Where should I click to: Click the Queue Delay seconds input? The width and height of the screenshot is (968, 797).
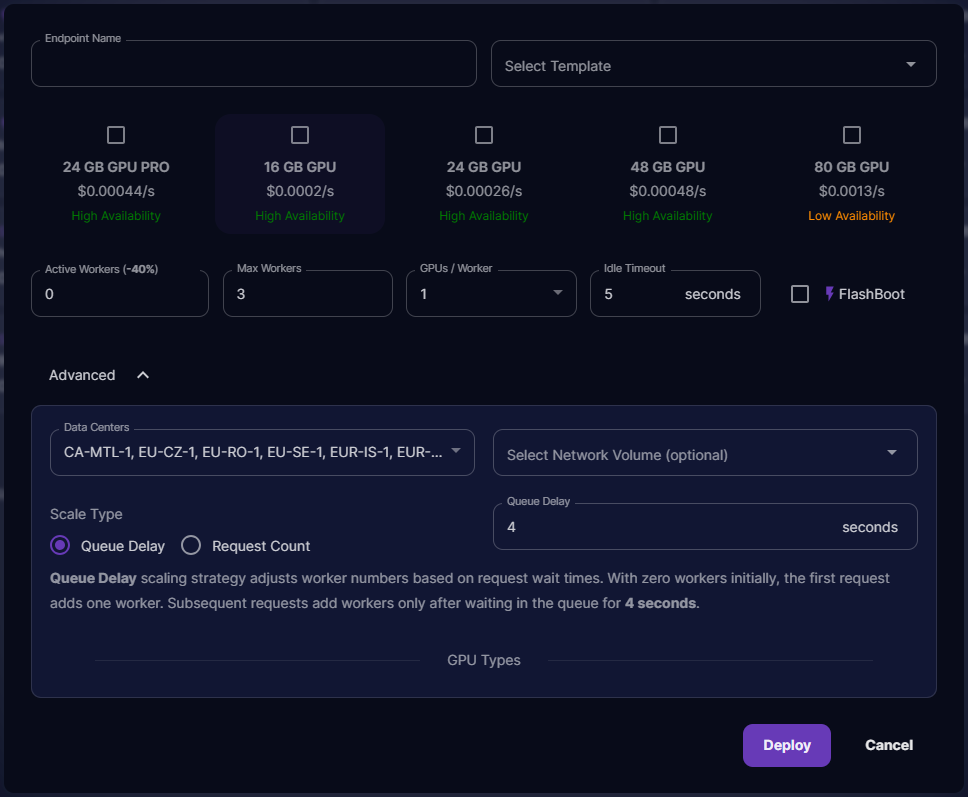pyautogui.click(x=706, y=527)
